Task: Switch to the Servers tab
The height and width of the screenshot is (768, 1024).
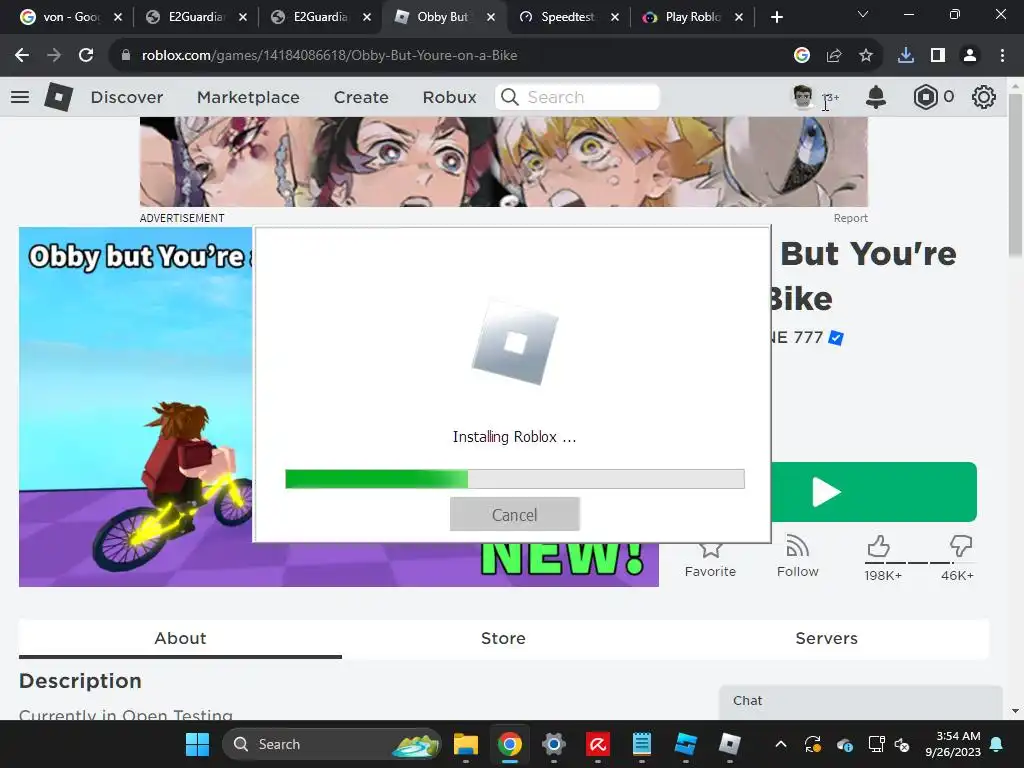Action: click(826, 638)
